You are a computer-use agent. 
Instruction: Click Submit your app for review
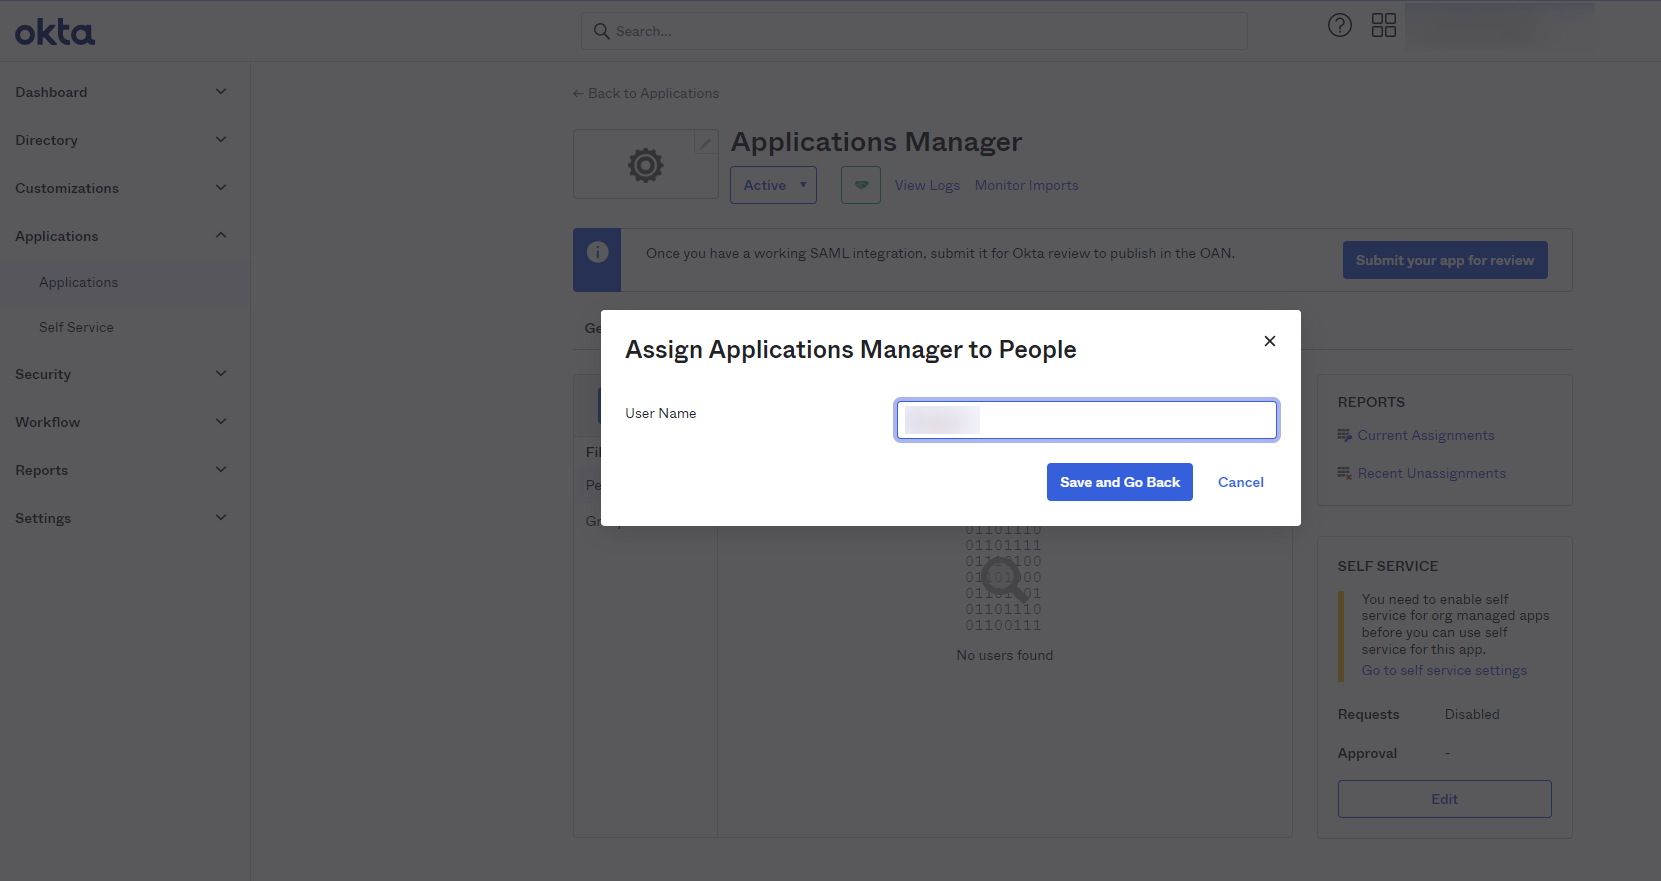(1444, 260)
